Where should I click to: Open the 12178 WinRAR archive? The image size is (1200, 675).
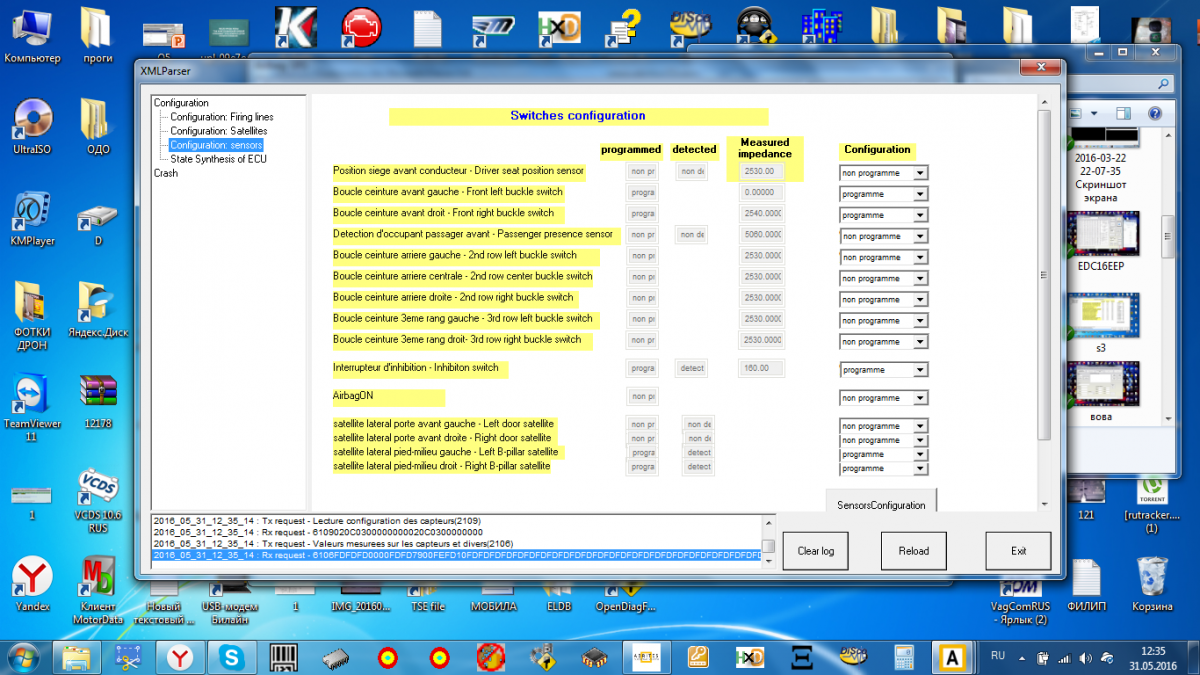point(98,400)
